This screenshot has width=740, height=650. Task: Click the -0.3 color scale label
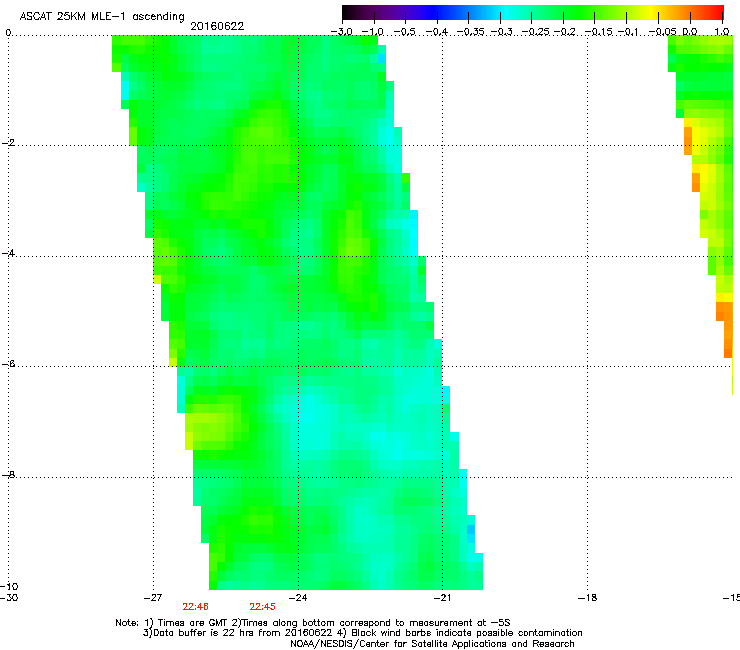[502, 32]
